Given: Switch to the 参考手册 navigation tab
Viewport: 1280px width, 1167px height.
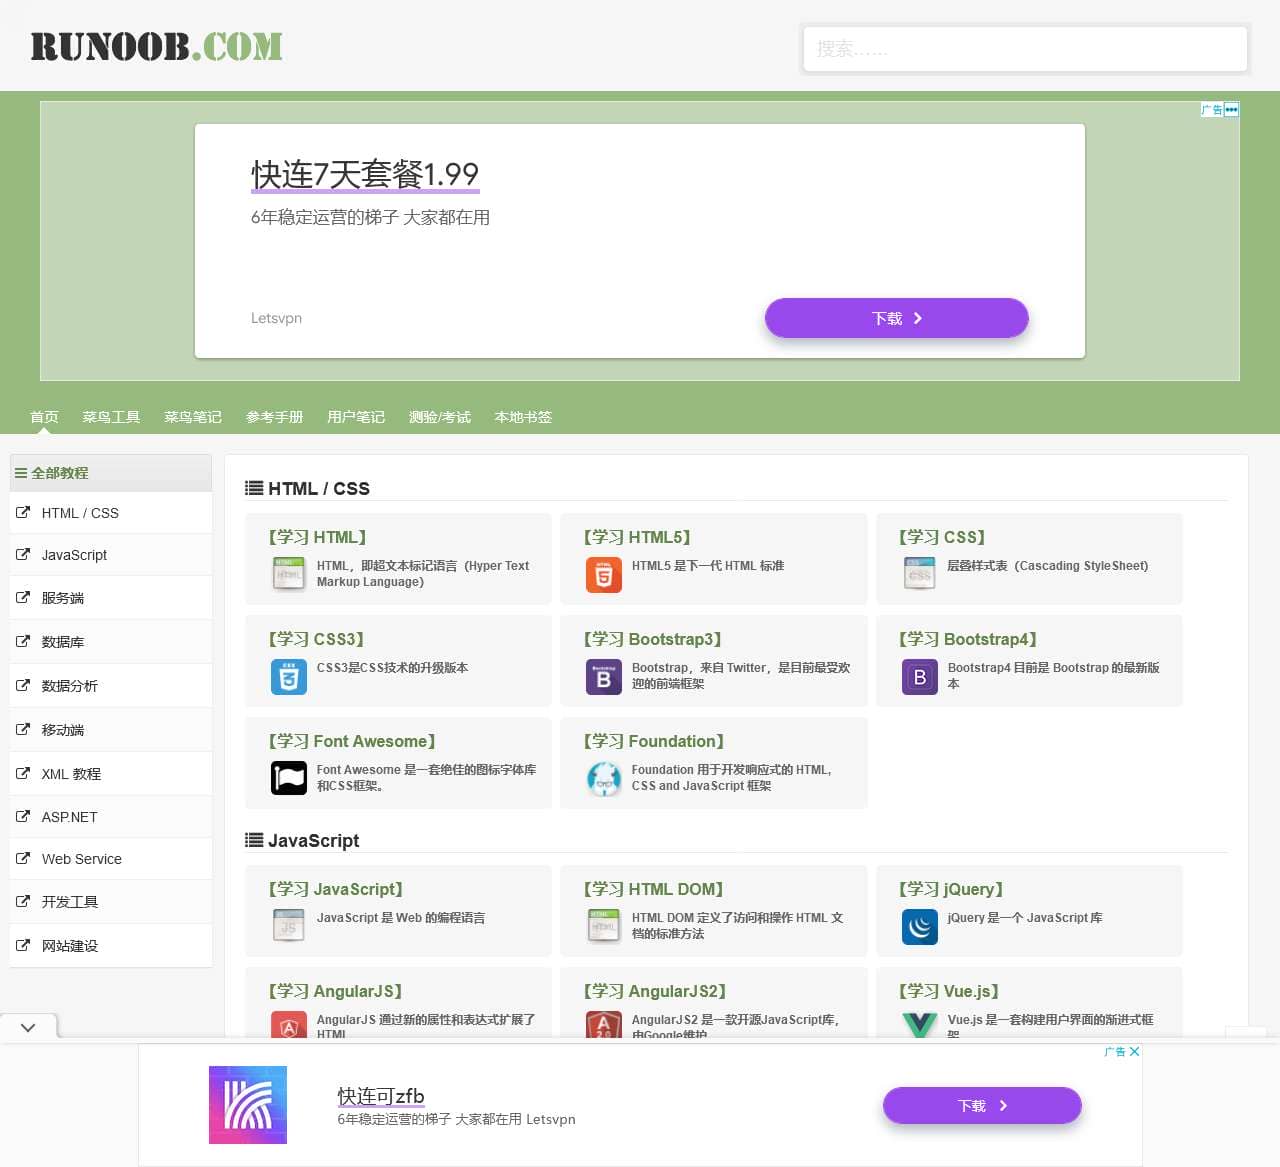Looking at the screenshot, I should click(x=274, y=417).
